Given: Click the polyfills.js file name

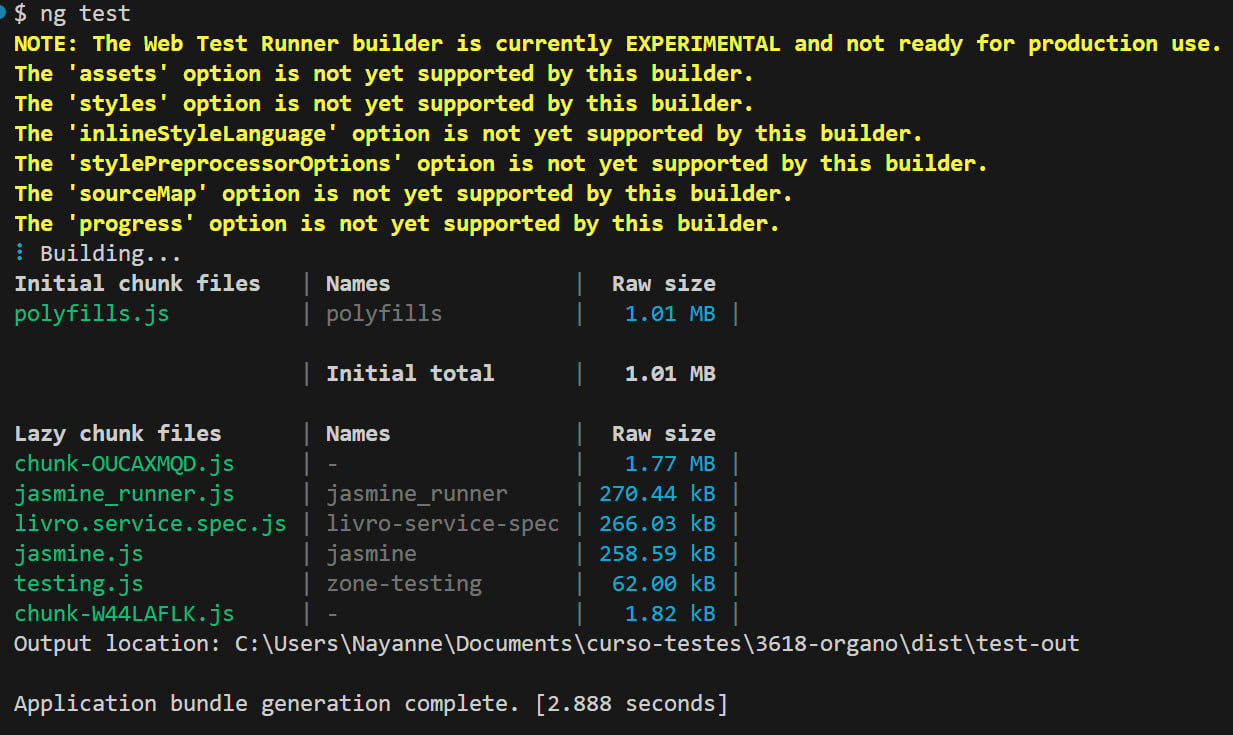Looking at the screenshot, I should click(92, 314).
